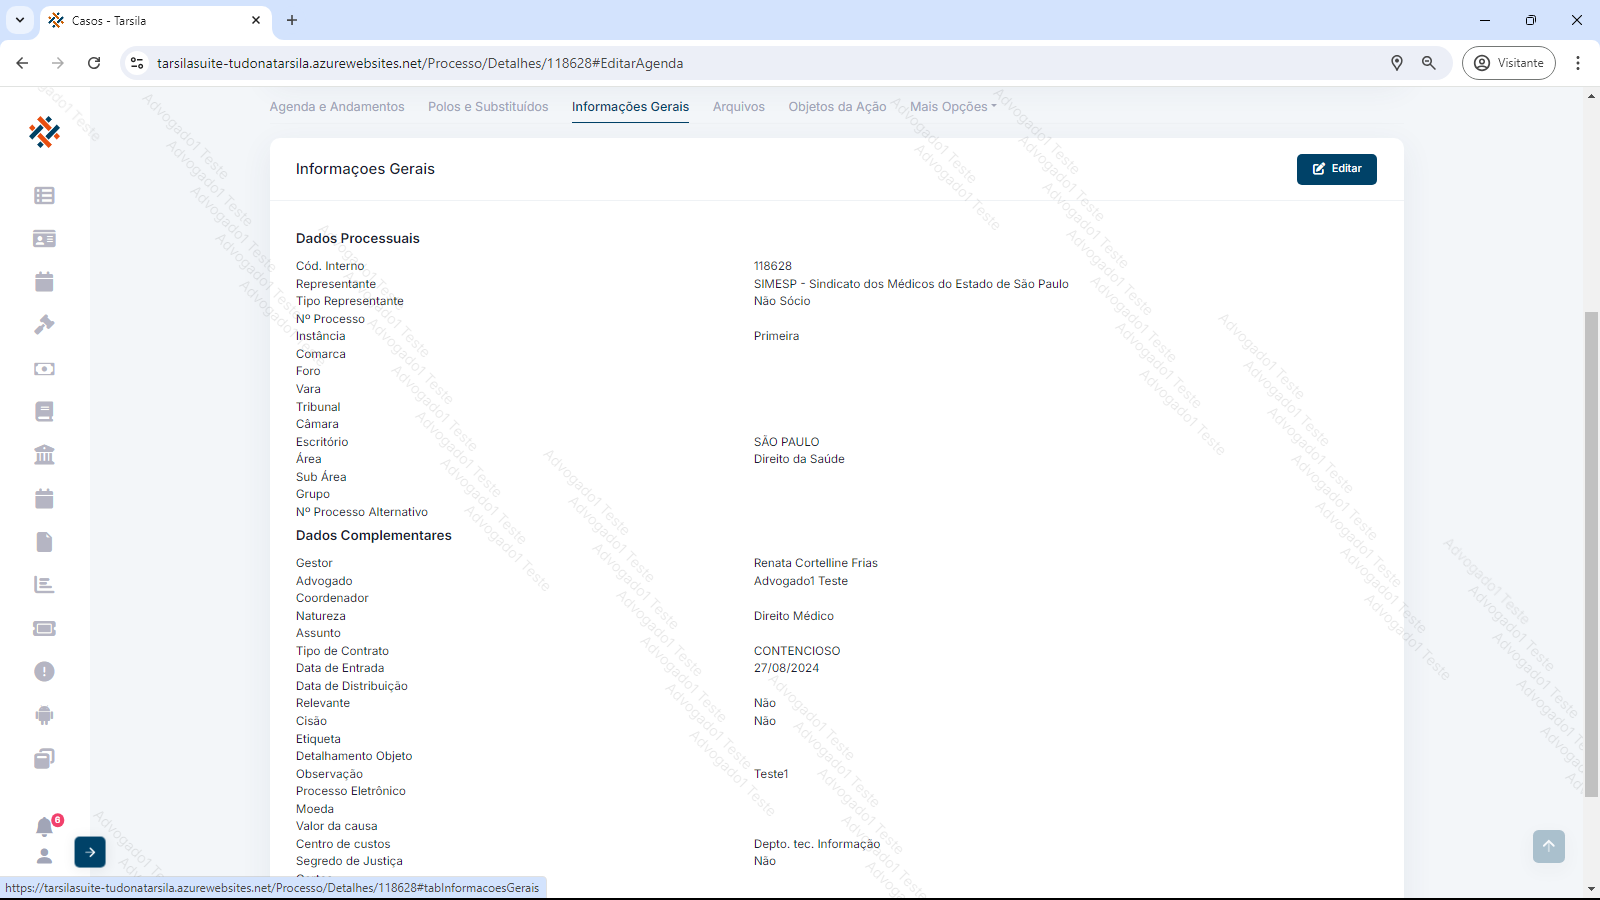1600x900 pixels.
Task: Open the Arquivos tab
Action: [738, 107]
